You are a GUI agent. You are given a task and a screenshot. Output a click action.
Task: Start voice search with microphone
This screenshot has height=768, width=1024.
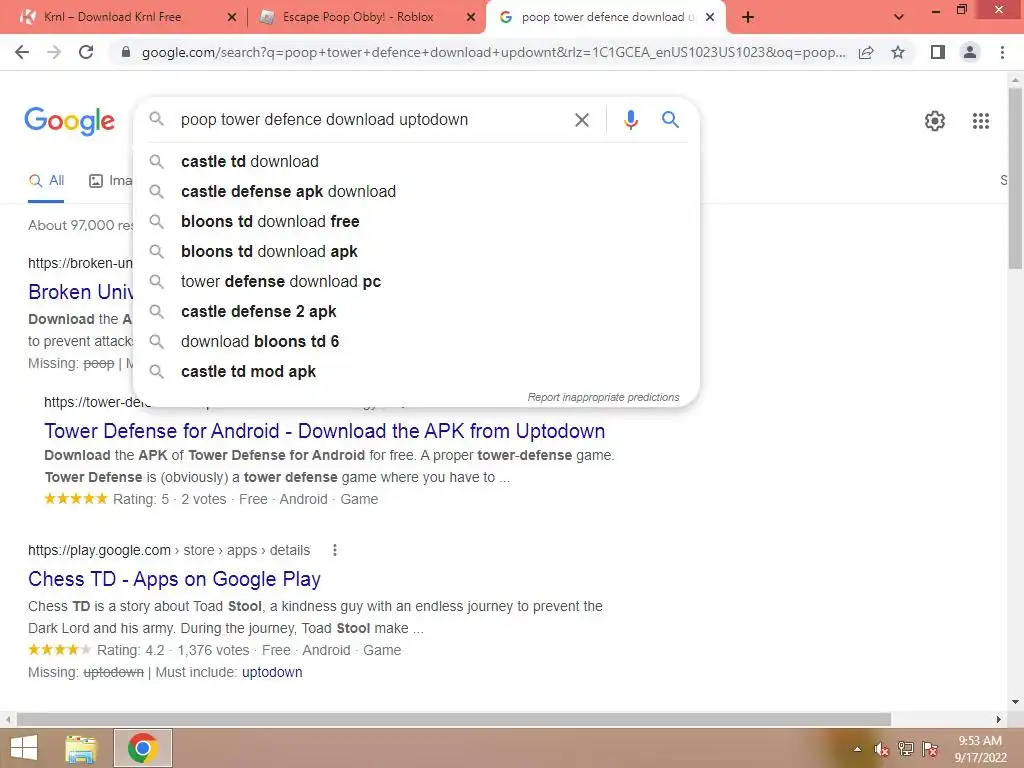pyautogui.click(x=630, y=120)
